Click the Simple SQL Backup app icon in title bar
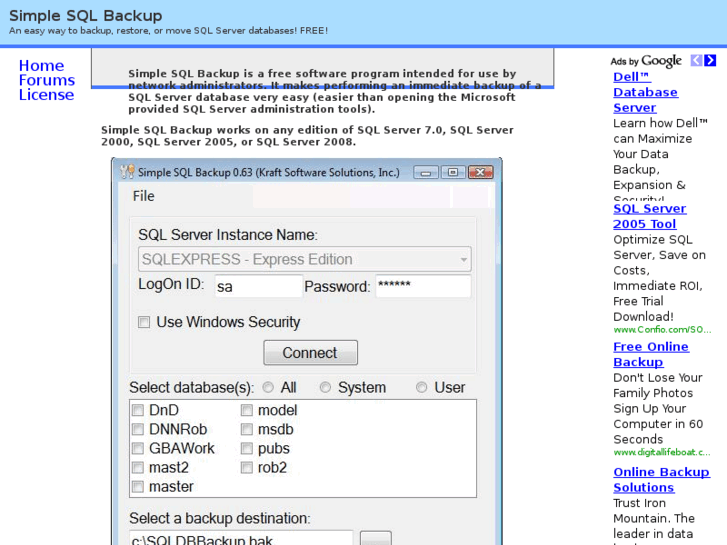 [127, 172]
